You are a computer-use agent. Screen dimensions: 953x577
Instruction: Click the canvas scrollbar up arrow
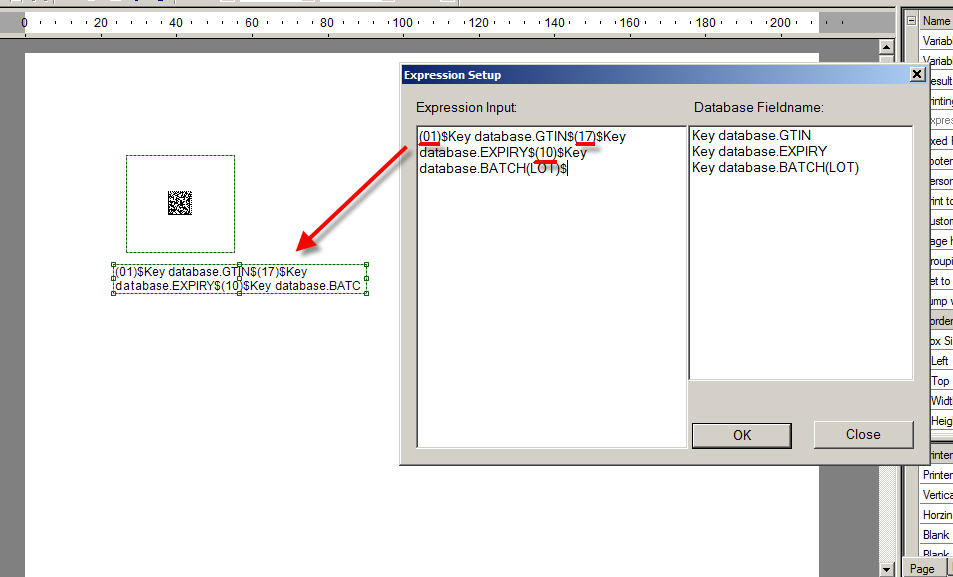tap(887, 47)
